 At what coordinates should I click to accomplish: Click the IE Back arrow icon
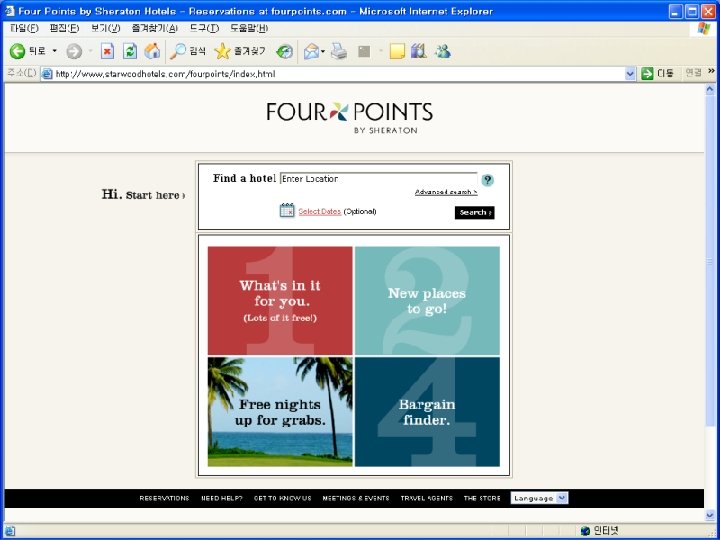click(x=17, y=51)
